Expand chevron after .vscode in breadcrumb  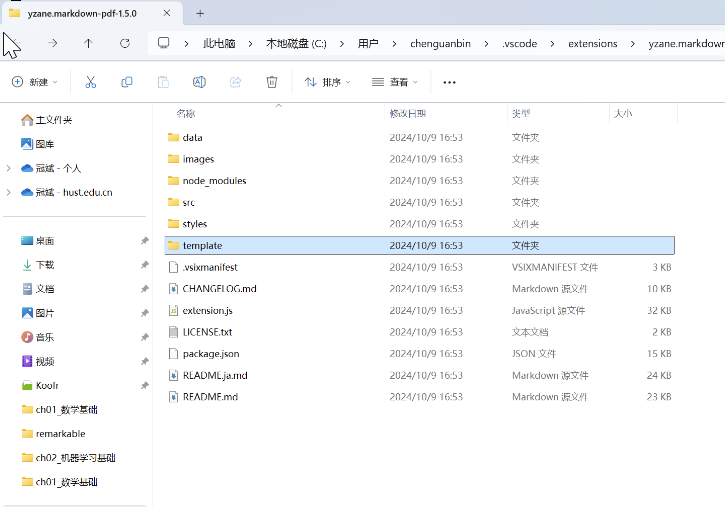[553, 43]
